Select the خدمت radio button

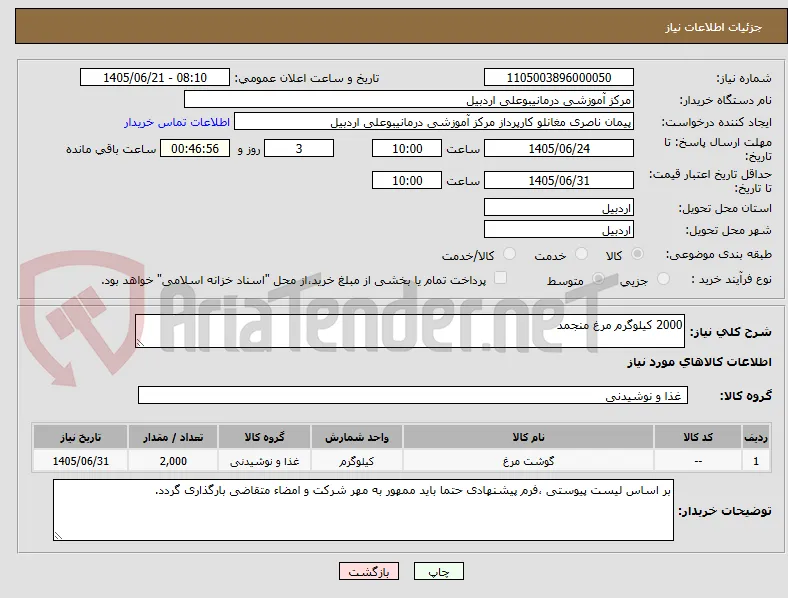click(x=581, y=254)
